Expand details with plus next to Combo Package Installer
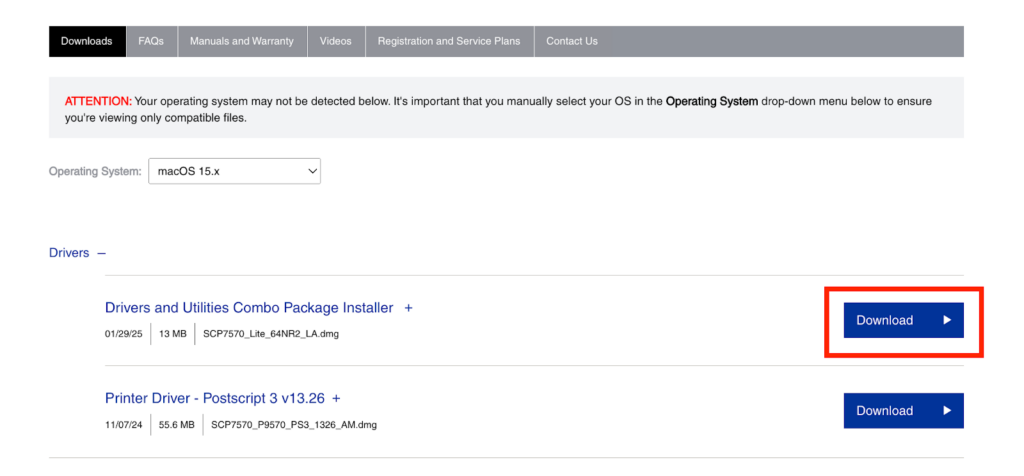The image size is (1024, 476). [x=408, y=308]
